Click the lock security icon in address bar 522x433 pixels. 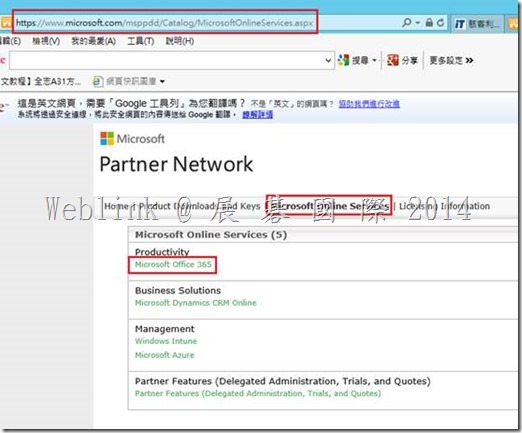click(x=429, y=23)
